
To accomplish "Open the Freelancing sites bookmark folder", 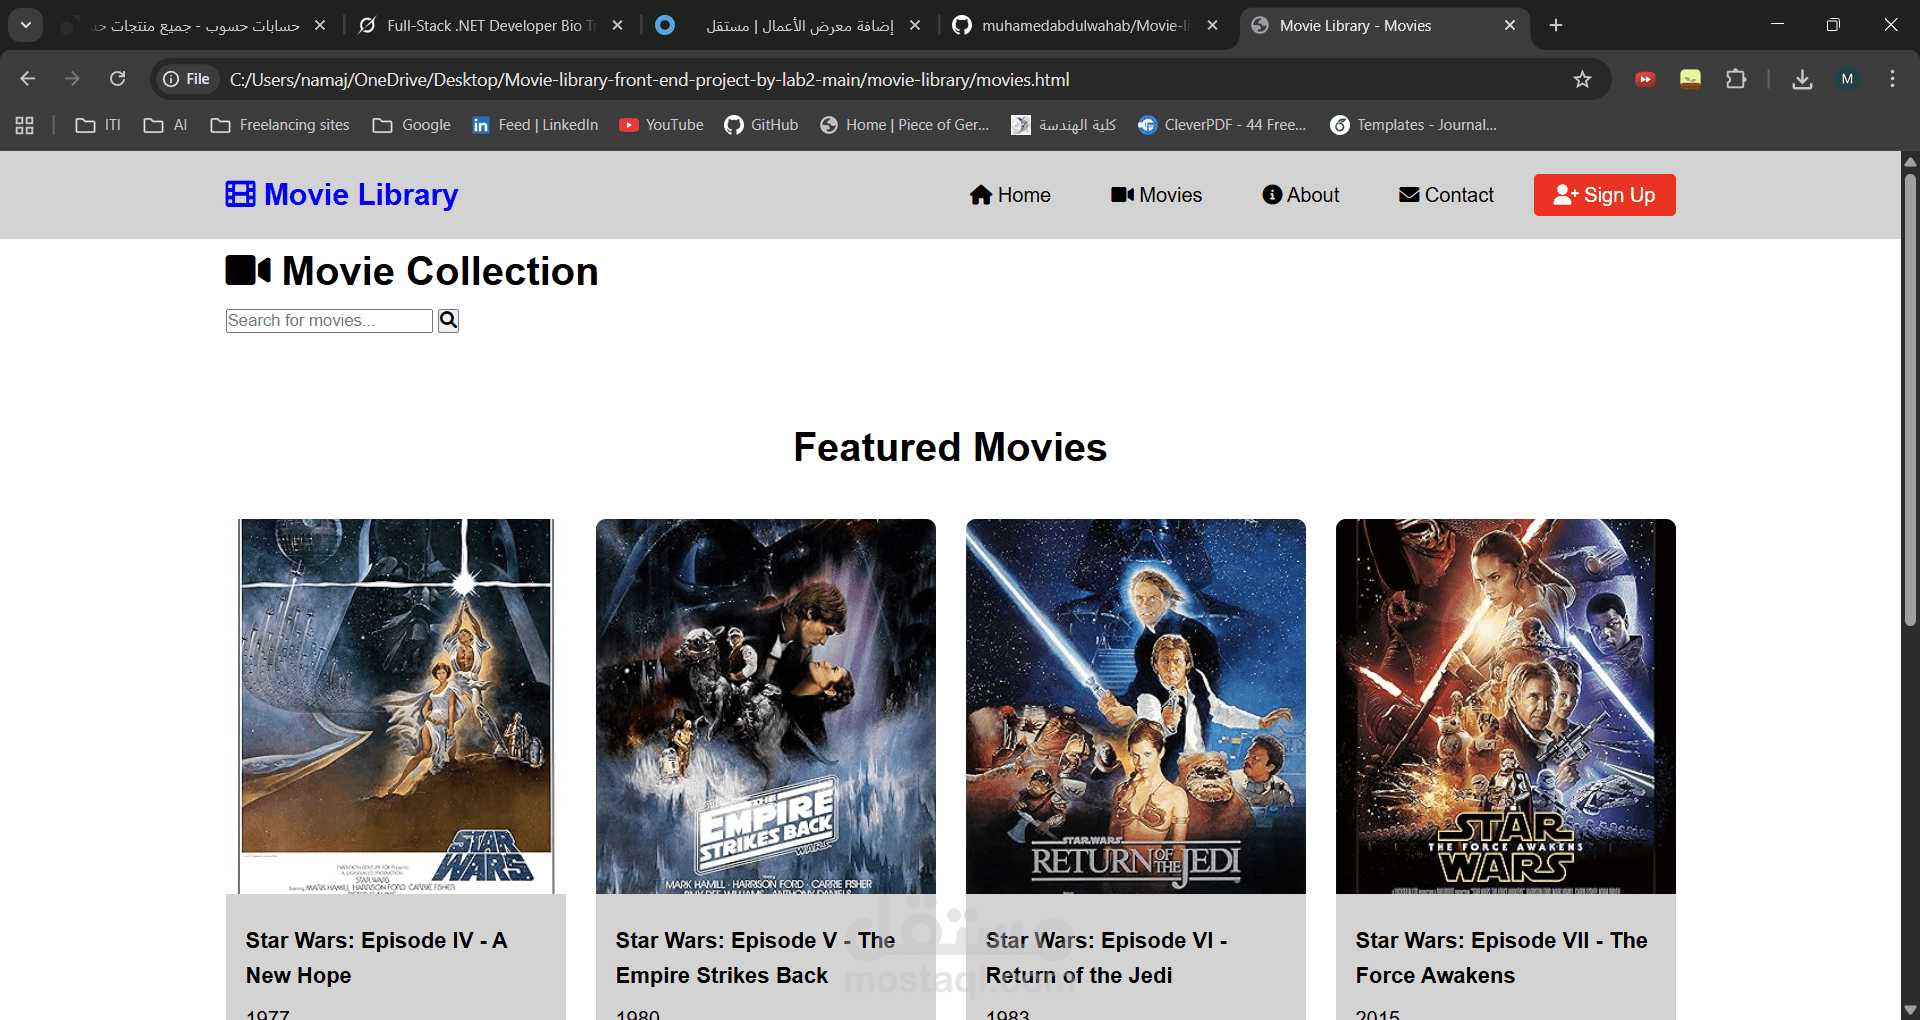I will [x=280, y=125].
